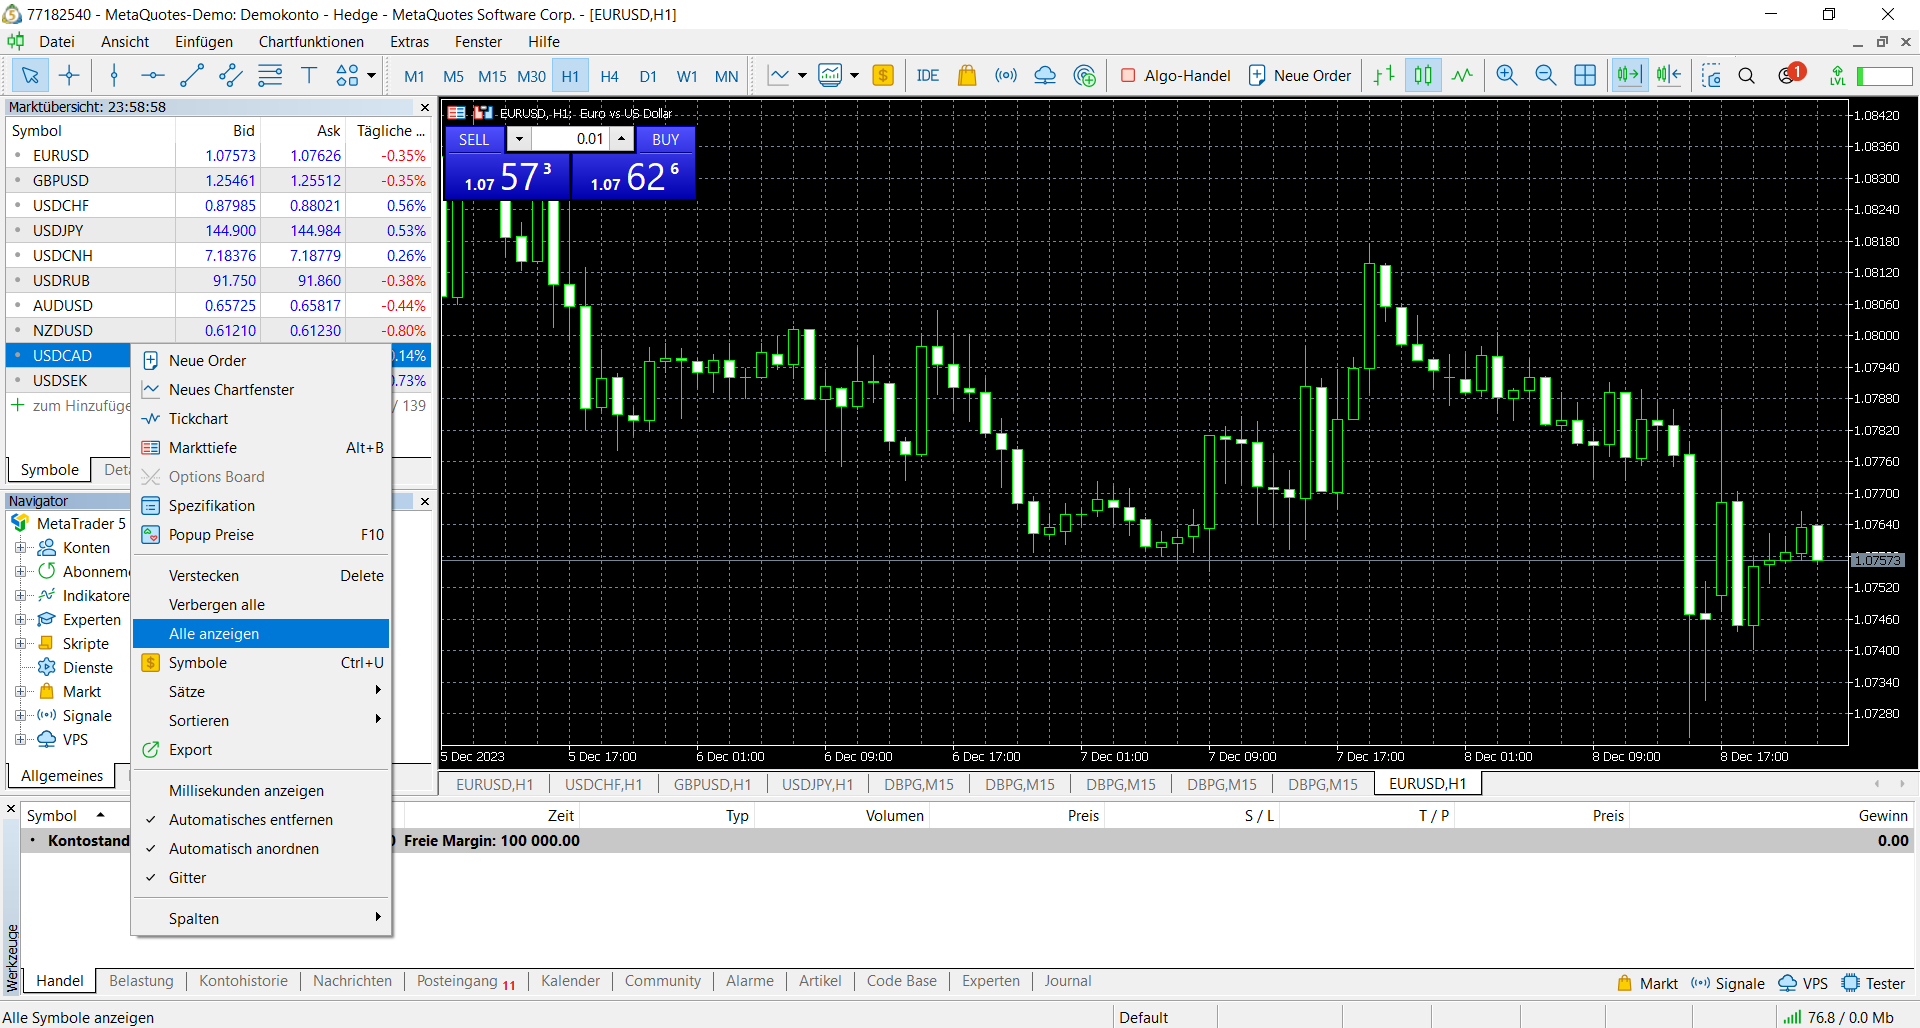Open the Chartfunktionen menu
The width and height of the screenshot is (1920, 1028).
click(311, 41)
